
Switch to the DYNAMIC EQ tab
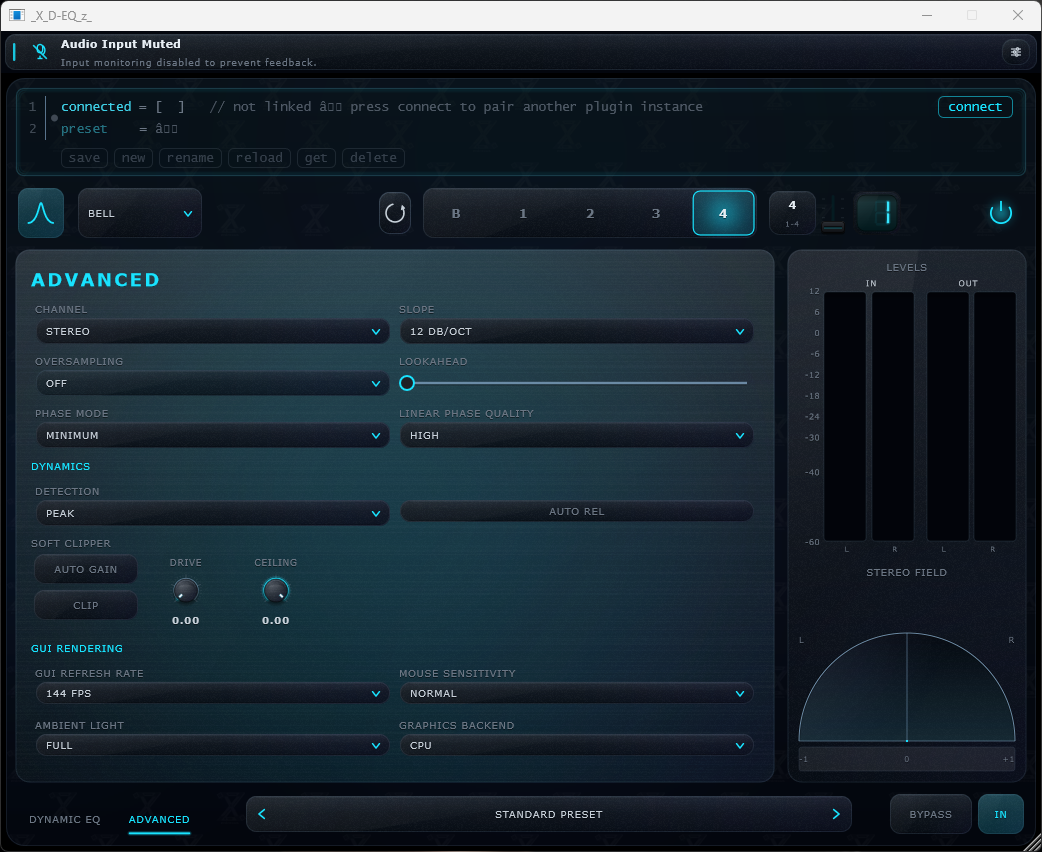(64, 819)
